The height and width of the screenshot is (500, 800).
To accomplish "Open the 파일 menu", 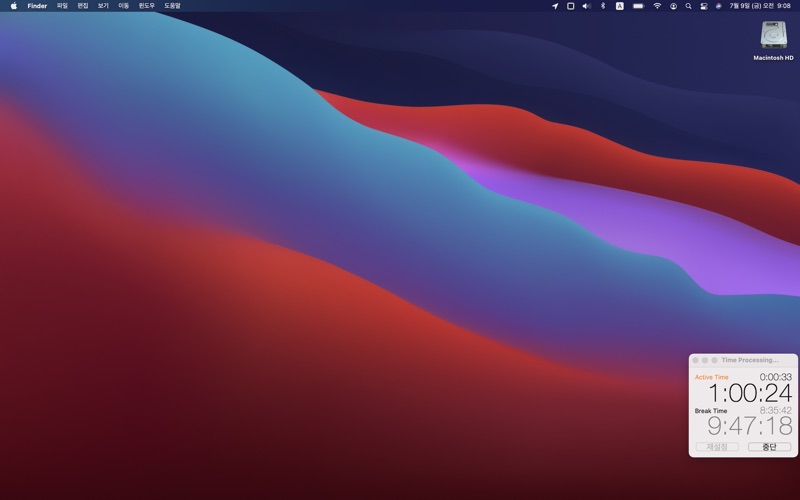I will pos(62,6).
